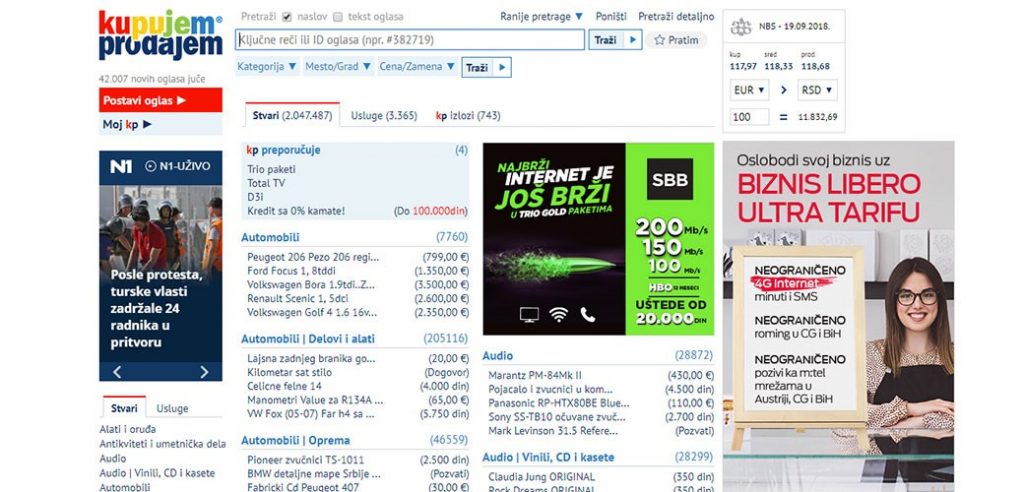Click the arrow between EUR and RSD
The image size is (1024, 492).
click(x=784, y=90)
